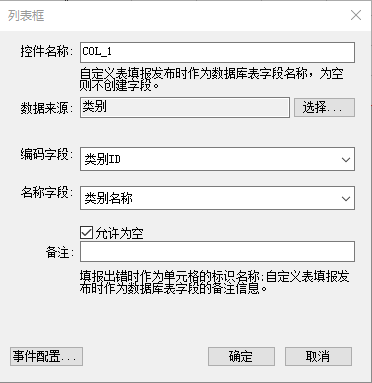Expand the 名称字段 dropdown arrow

[x=346, y=199]
